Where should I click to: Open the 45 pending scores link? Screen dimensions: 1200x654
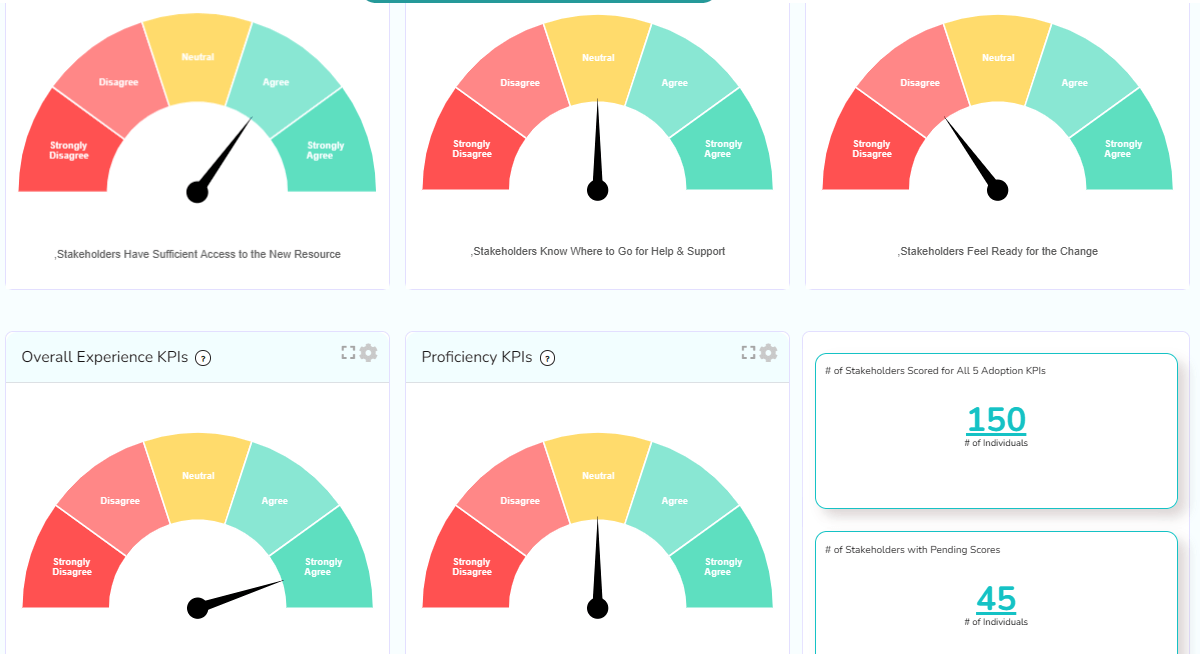coord(996,596)
